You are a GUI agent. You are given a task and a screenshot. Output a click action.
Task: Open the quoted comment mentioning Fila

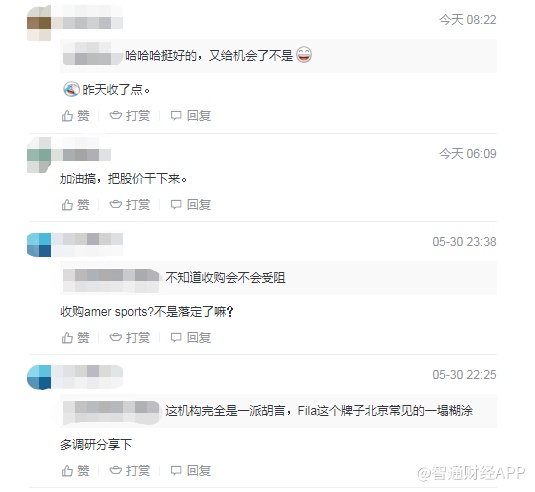278,410
